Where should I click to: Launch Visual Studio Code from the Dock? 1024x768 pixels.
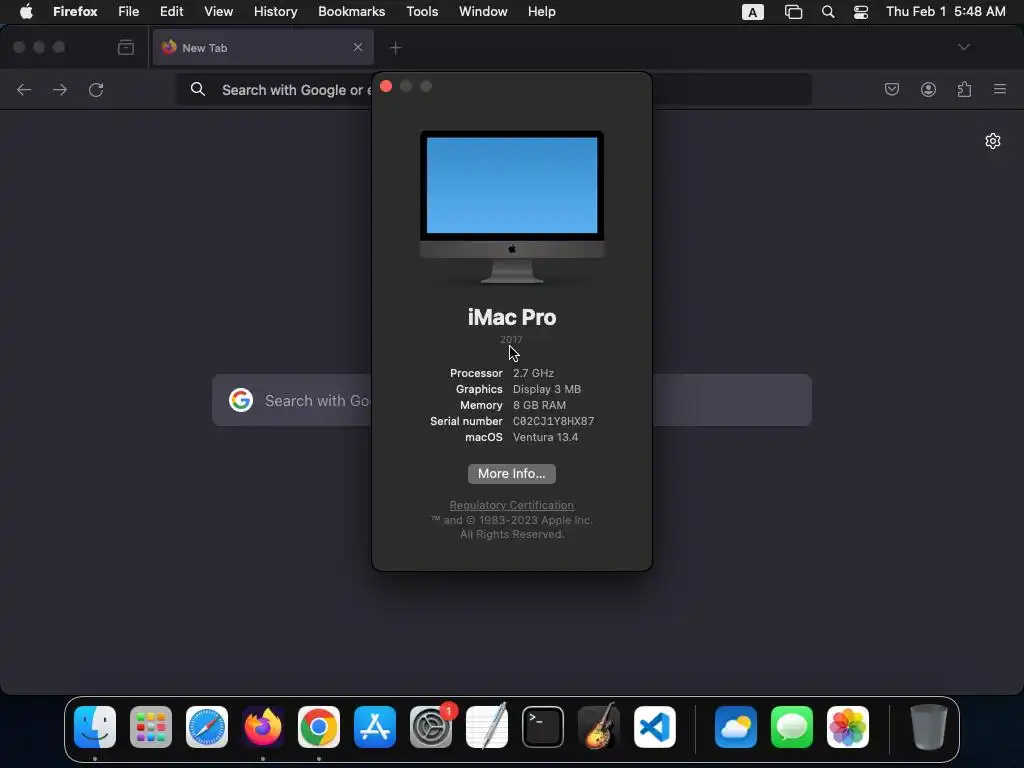tap(655, 727)
